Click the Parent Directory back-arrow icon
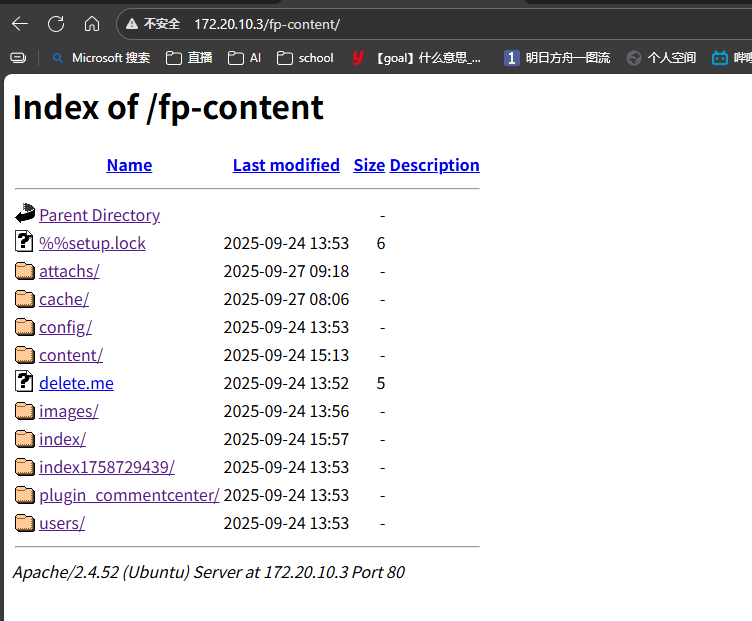752x621 pixels. tap(25, 214)
